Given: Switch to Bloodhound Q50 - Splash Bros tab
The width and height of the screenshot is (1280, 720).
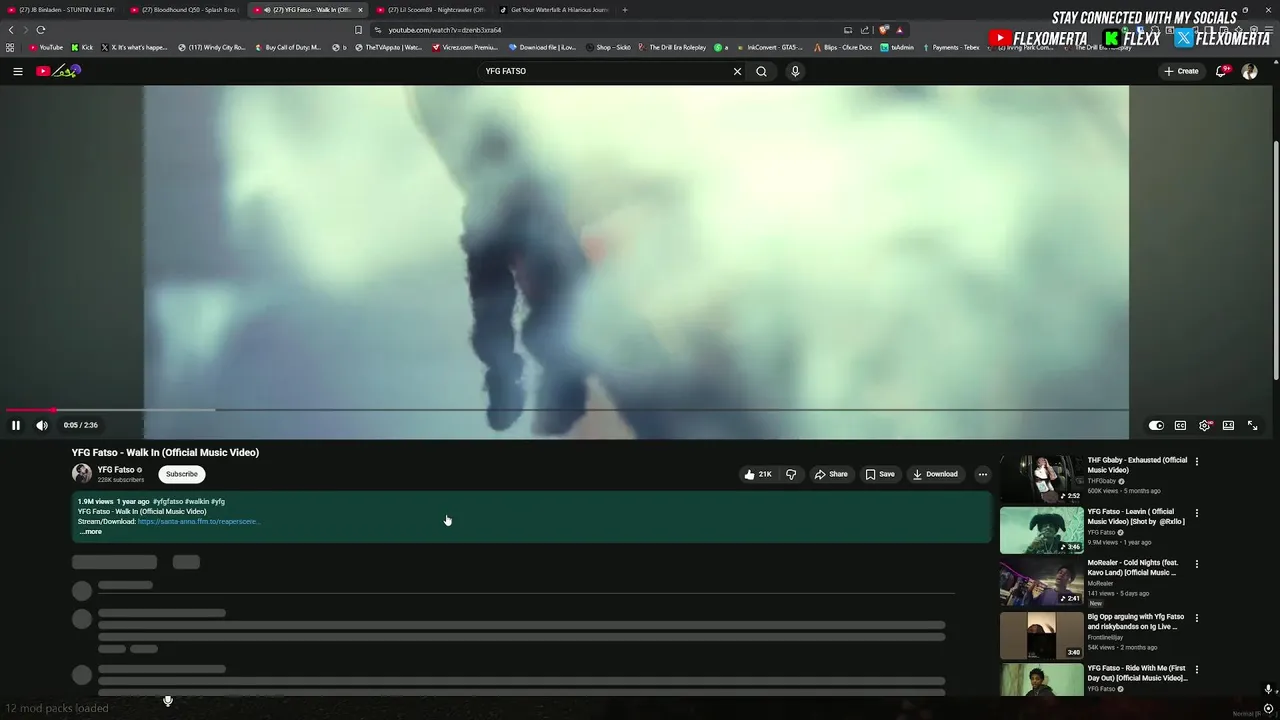Looking at the screenshot, I should (185, 10).
